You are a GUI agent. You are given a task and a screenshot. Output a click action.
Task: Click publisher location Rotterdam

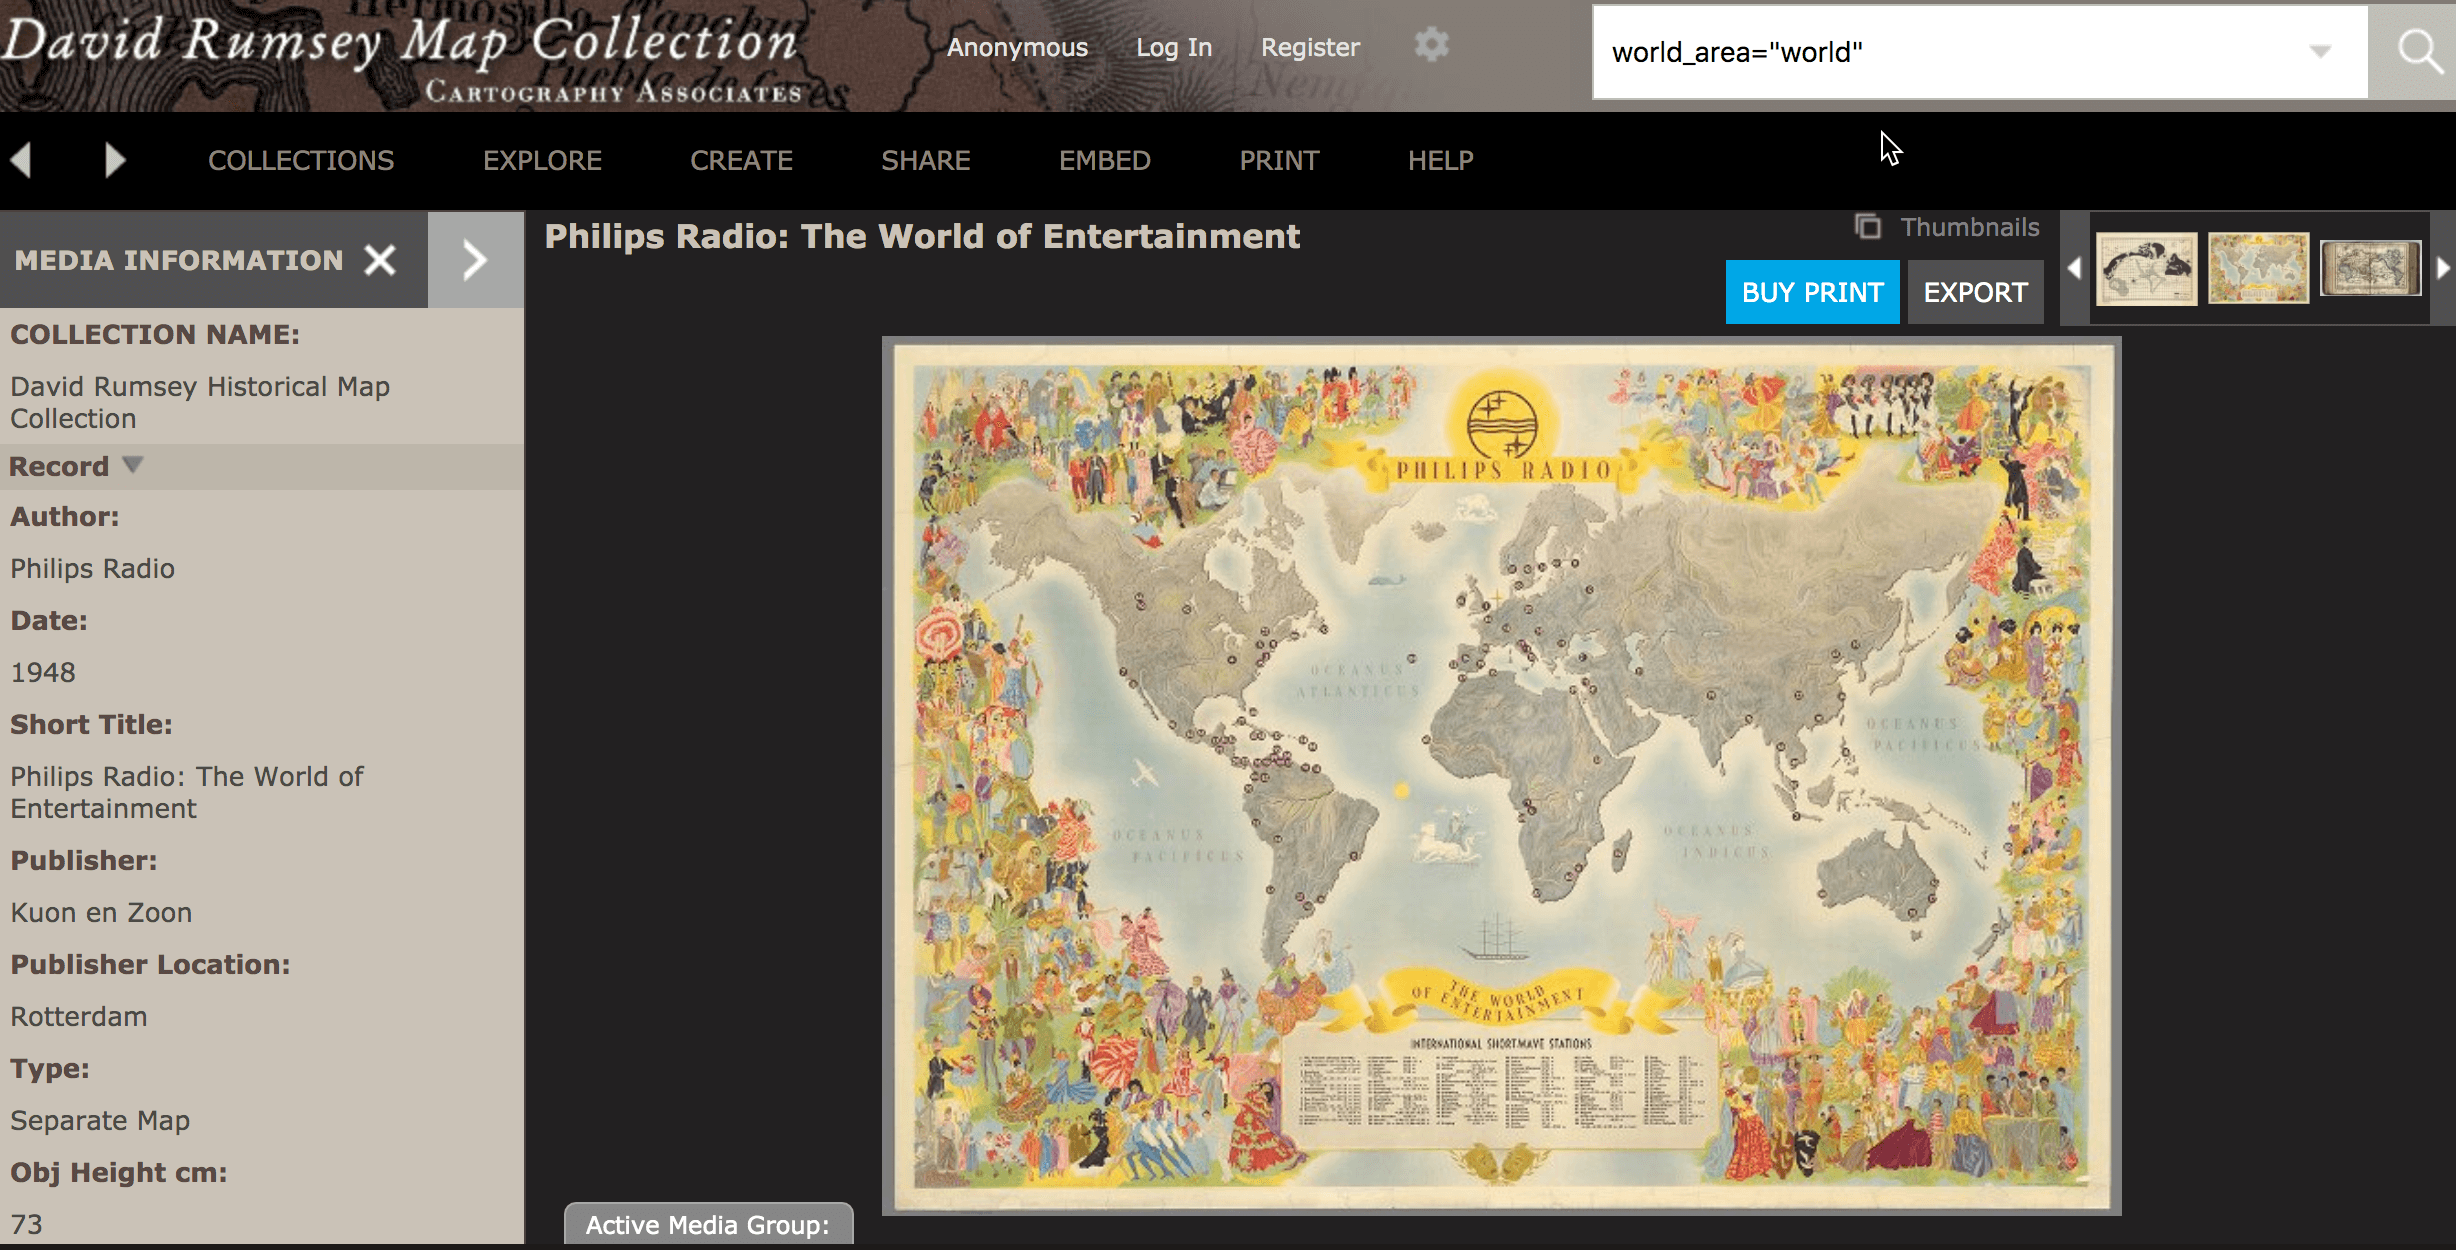pyautogui.click(x=79, y=1016)
